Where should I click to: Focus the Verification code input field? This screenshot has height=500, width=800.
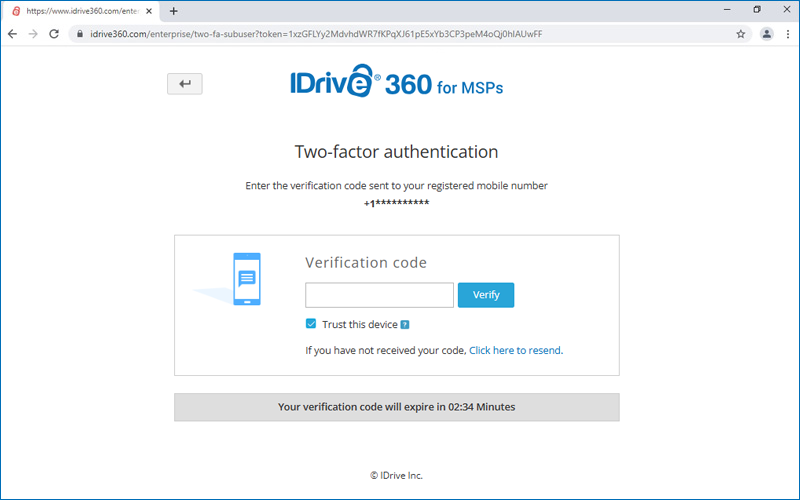pos(379,295)
